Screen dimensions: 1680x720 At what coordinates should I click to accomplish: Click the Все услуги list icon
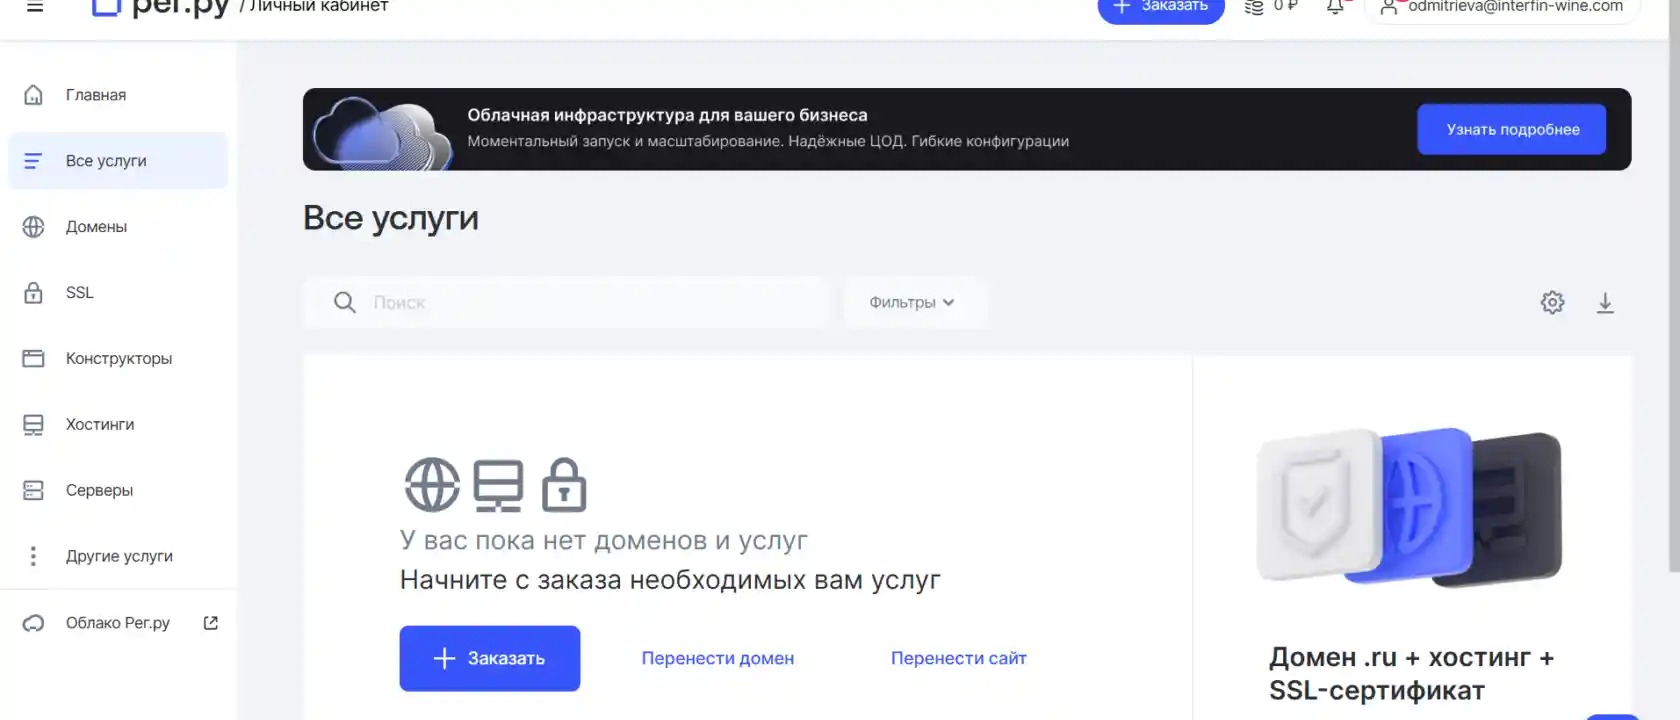click(33, 161)
